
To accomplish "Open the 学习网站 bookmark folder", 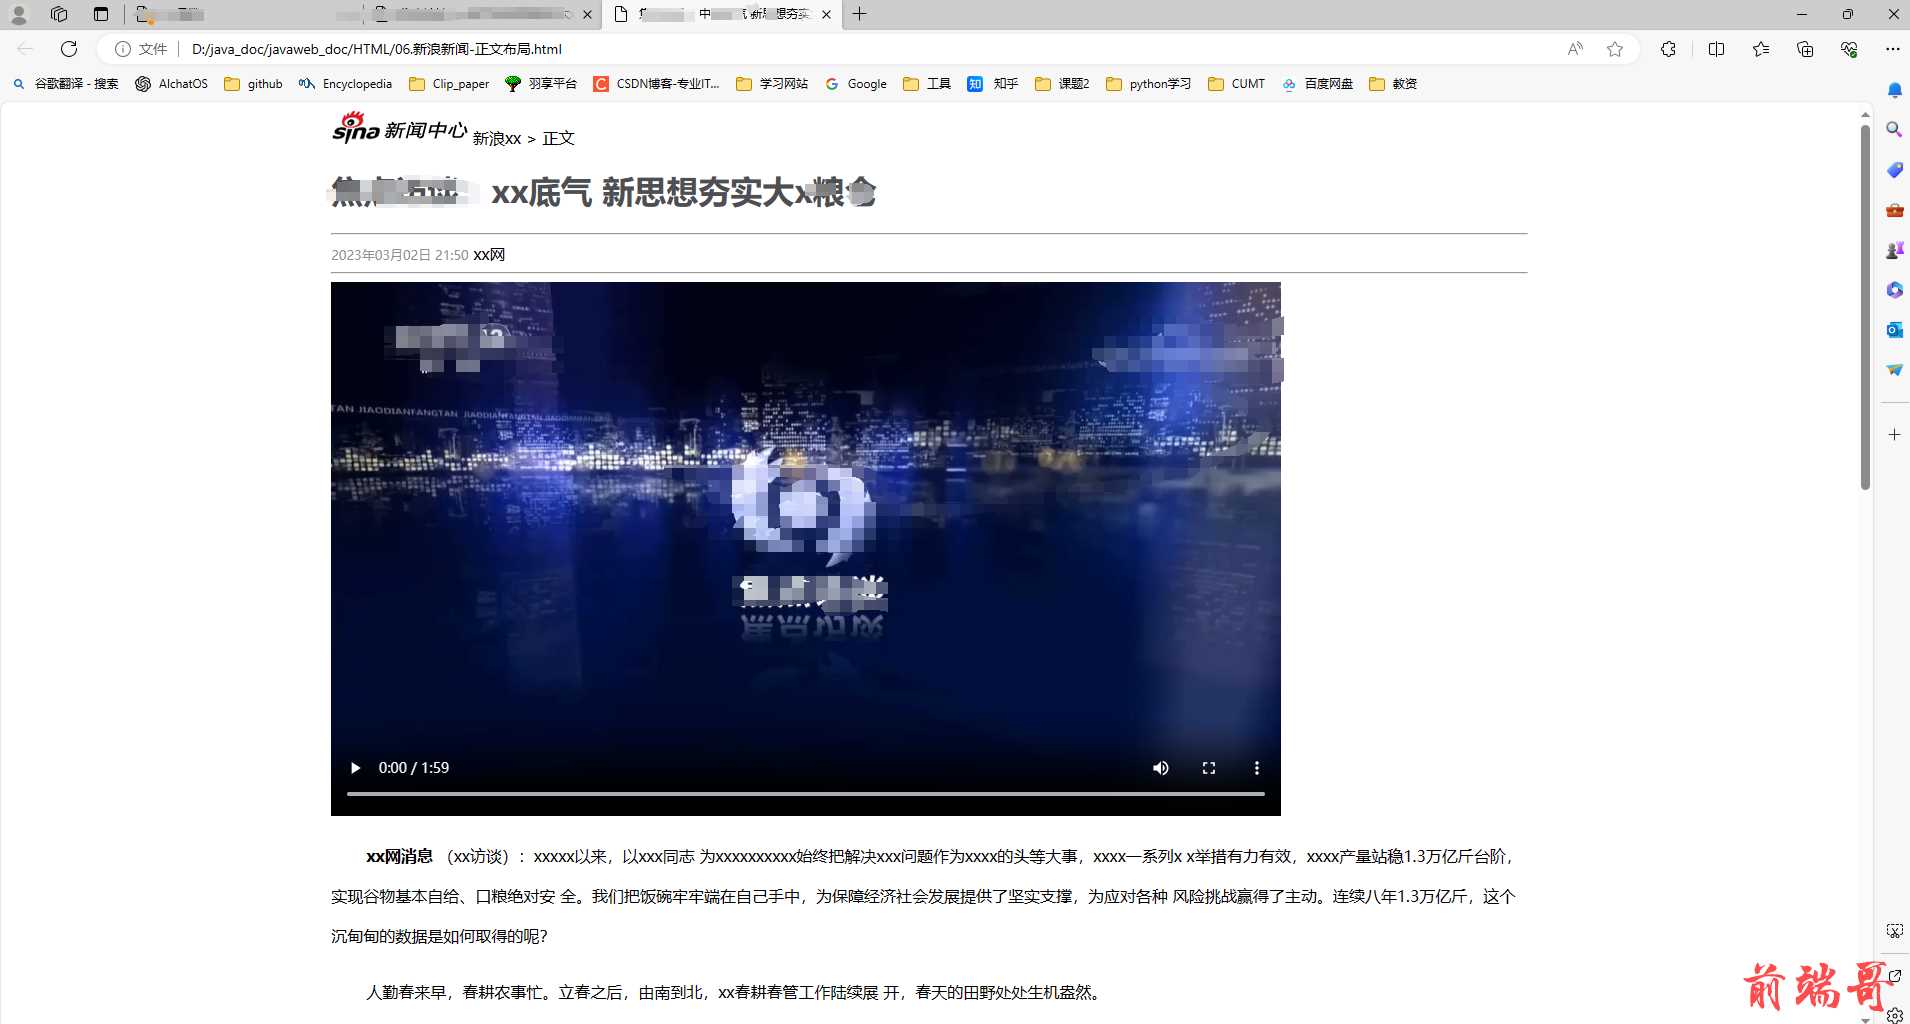I will tap(772, 84).
